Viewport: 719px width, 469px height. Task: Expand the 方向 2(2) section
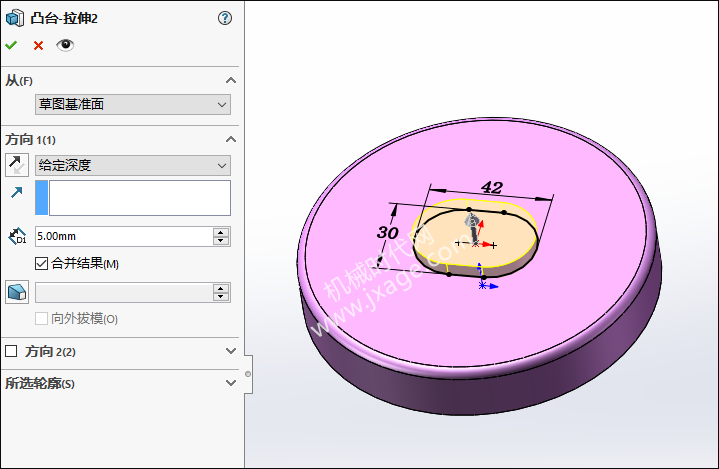click(231, 351)
